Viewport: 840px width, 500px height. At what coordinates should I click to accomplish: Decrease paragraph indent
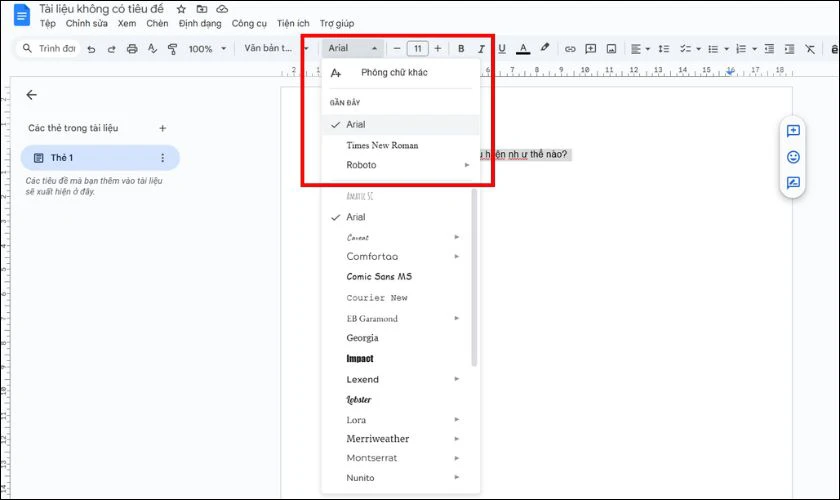pyautogui.click(x=769, y=49)
